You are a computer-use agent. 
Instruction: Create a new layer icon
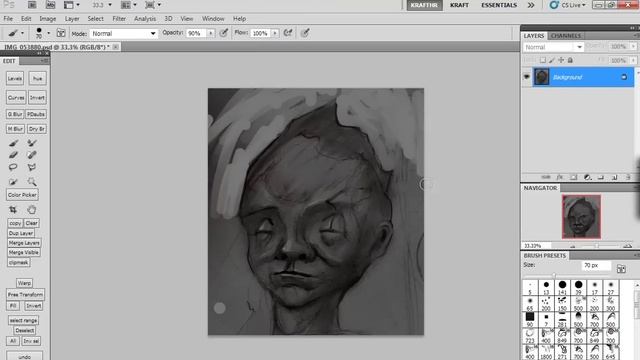[614, 177]
